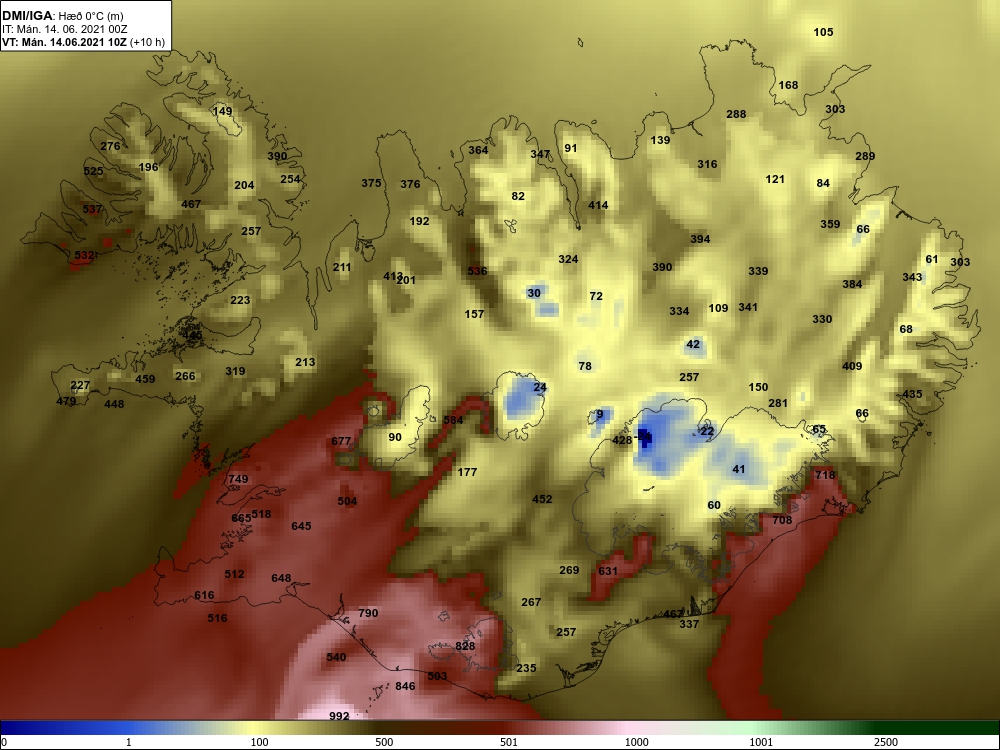Click the 'DMI/IGA: Hæð 0°C (m)' title text

click(x=62, y=16)
